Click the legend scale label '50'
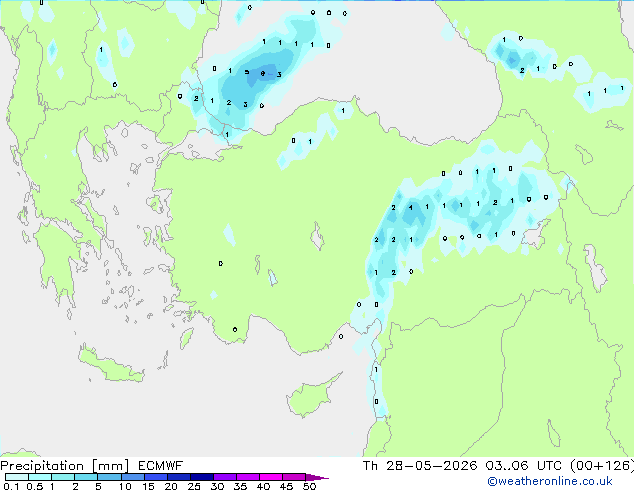This screenshot has height=490, width=634. tap(309, 486)
